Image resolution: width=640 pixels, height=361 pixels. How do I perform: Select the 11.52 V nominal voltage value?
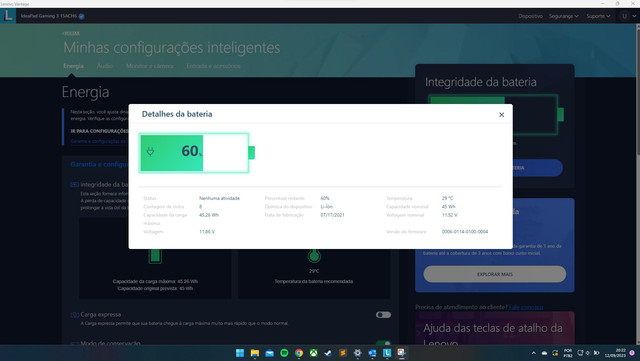tap(449, 215)
